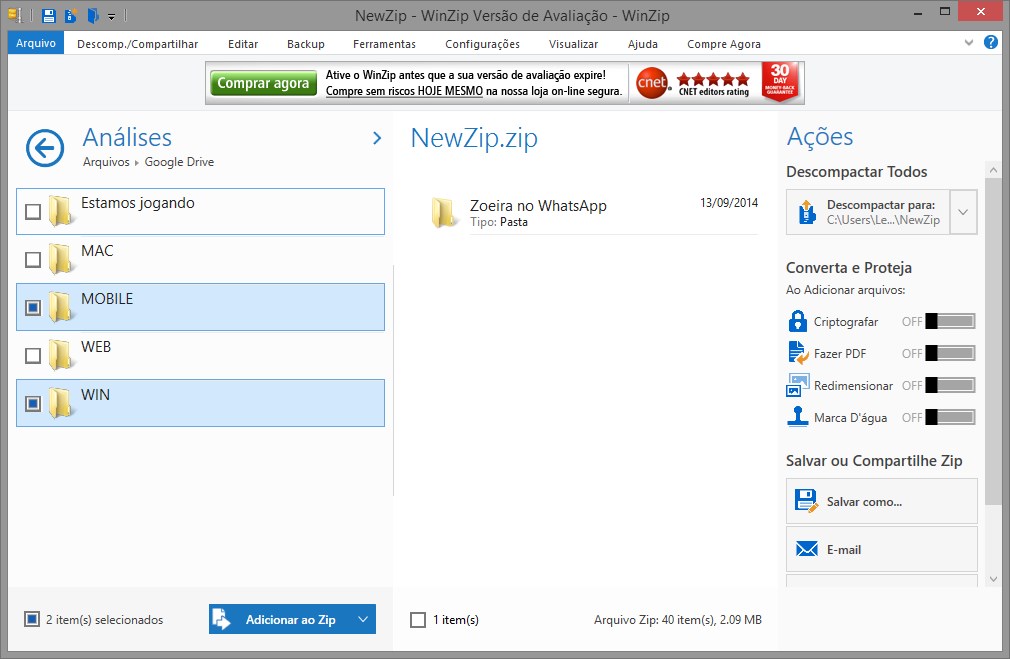Open the Configurações tab
The height and width of the screenshot is (659, 1010).
coord(482,44)
